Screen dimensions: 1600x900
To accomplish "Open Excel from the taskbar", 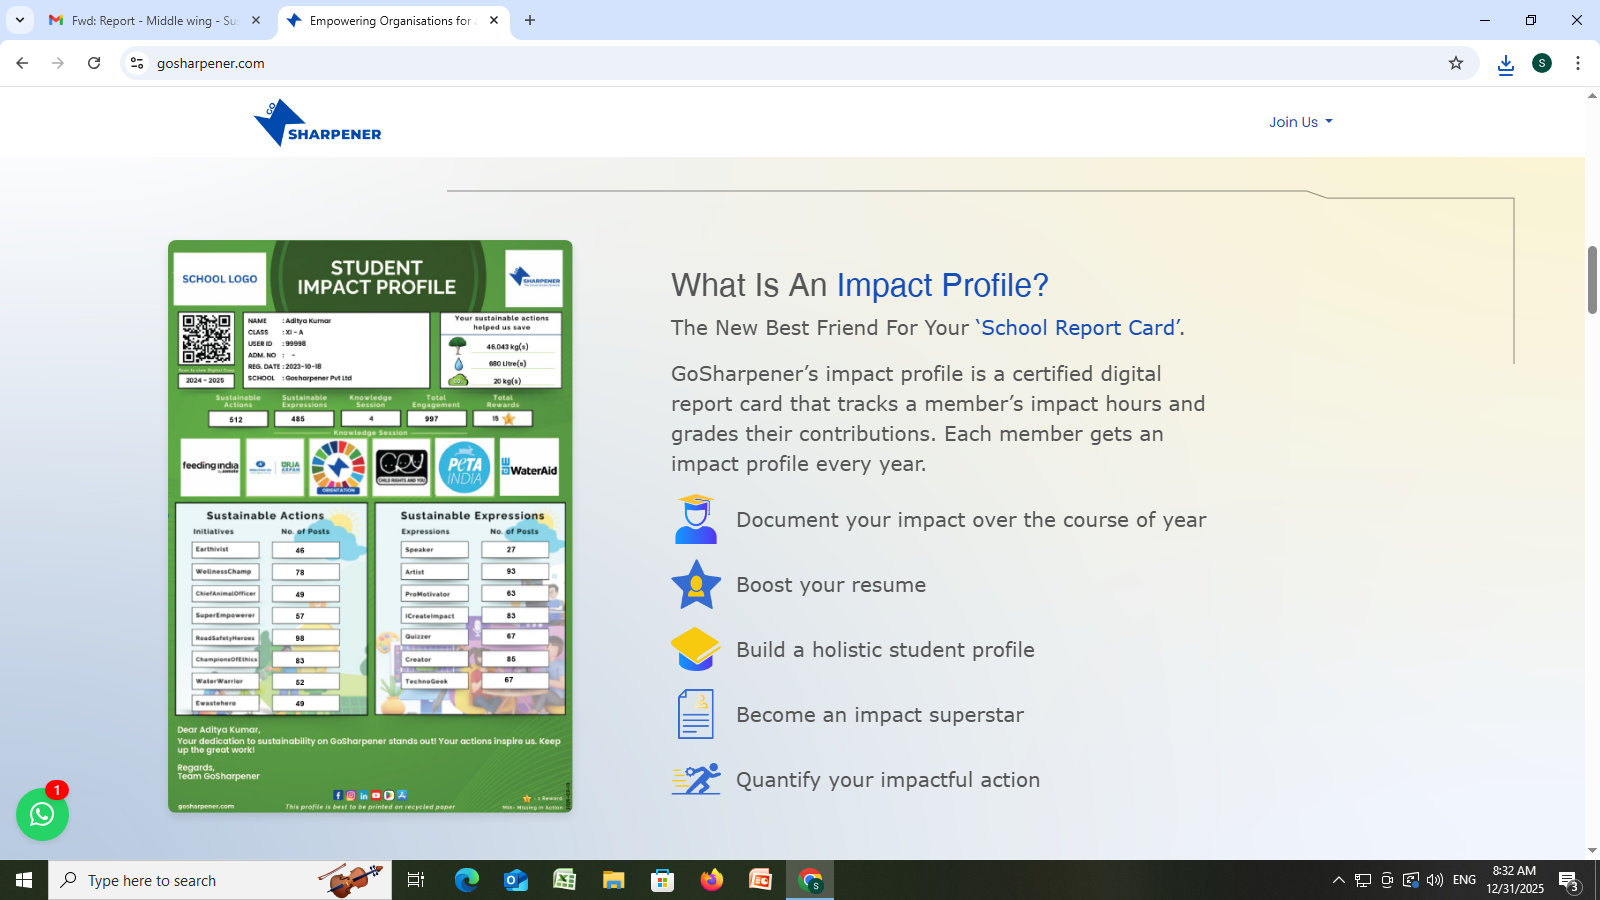I will pyautogui.click(x=565, y=880).
